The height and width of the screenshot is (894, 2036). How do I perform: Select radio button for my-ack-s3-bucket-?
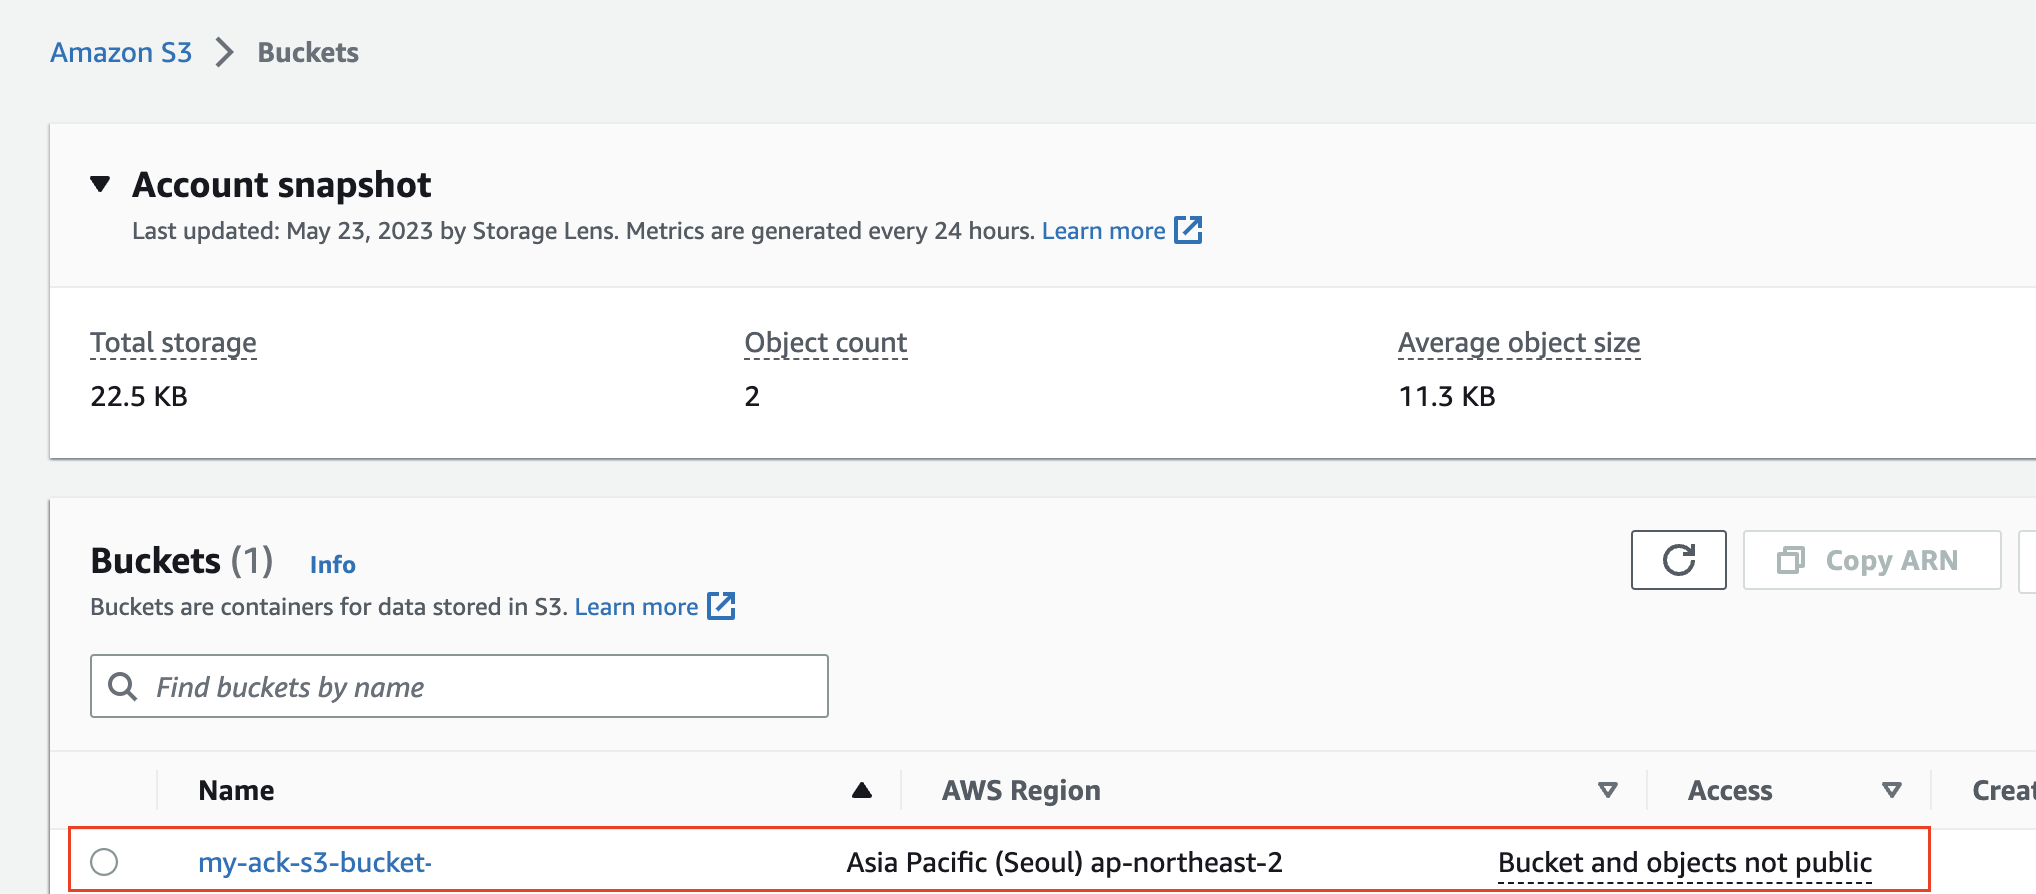(104, 862)
